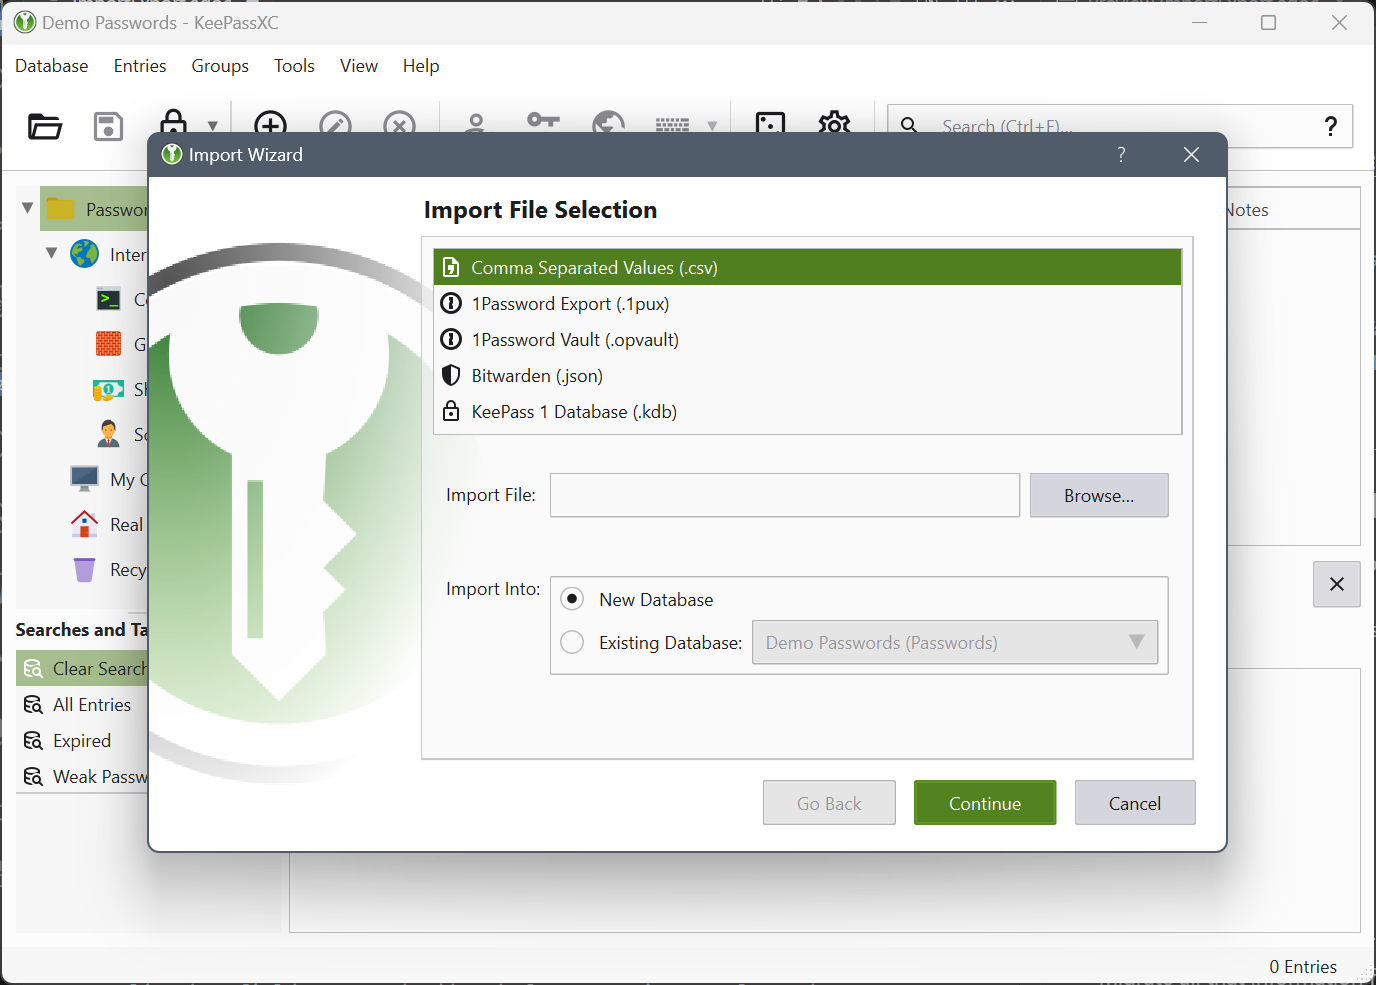Close the Import Wizard dialog
The image size is (1376, 985).
pyautogui.click(x=1191, y=154)
